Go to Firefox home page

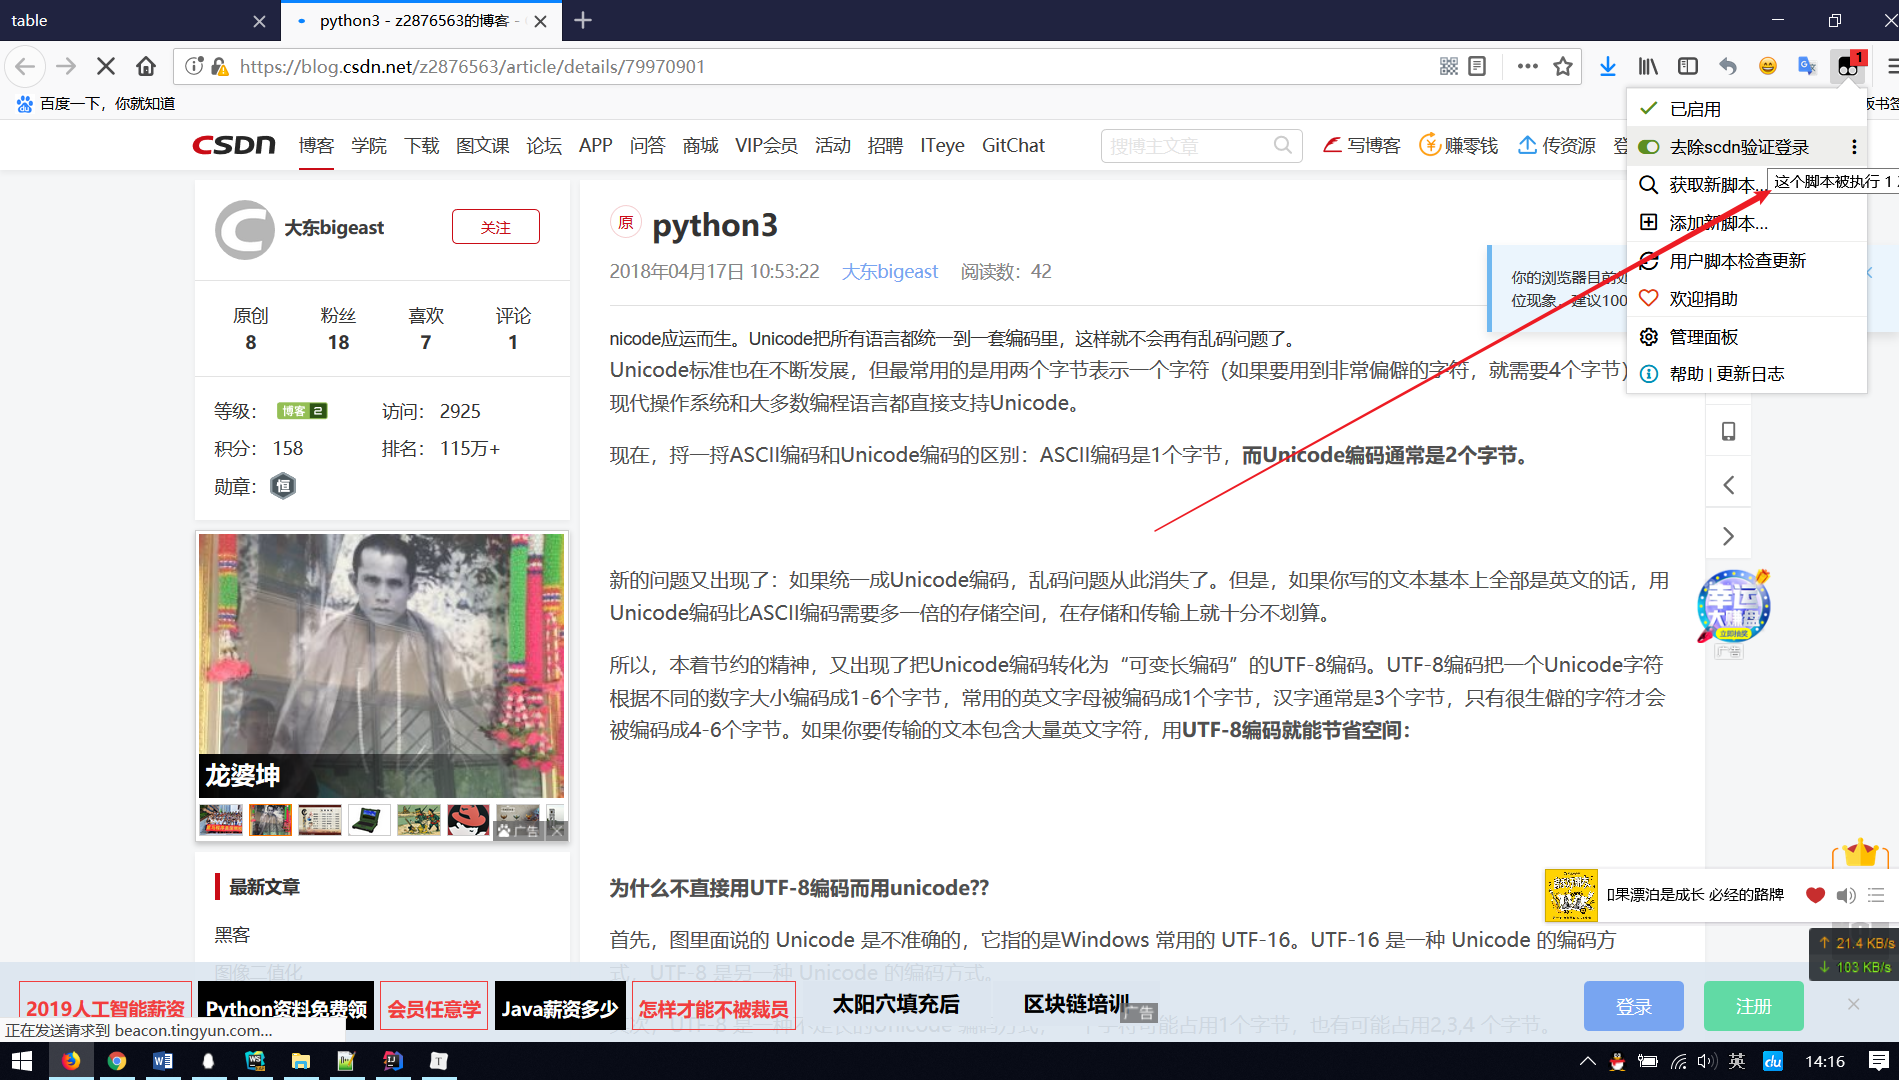[146, 66]
